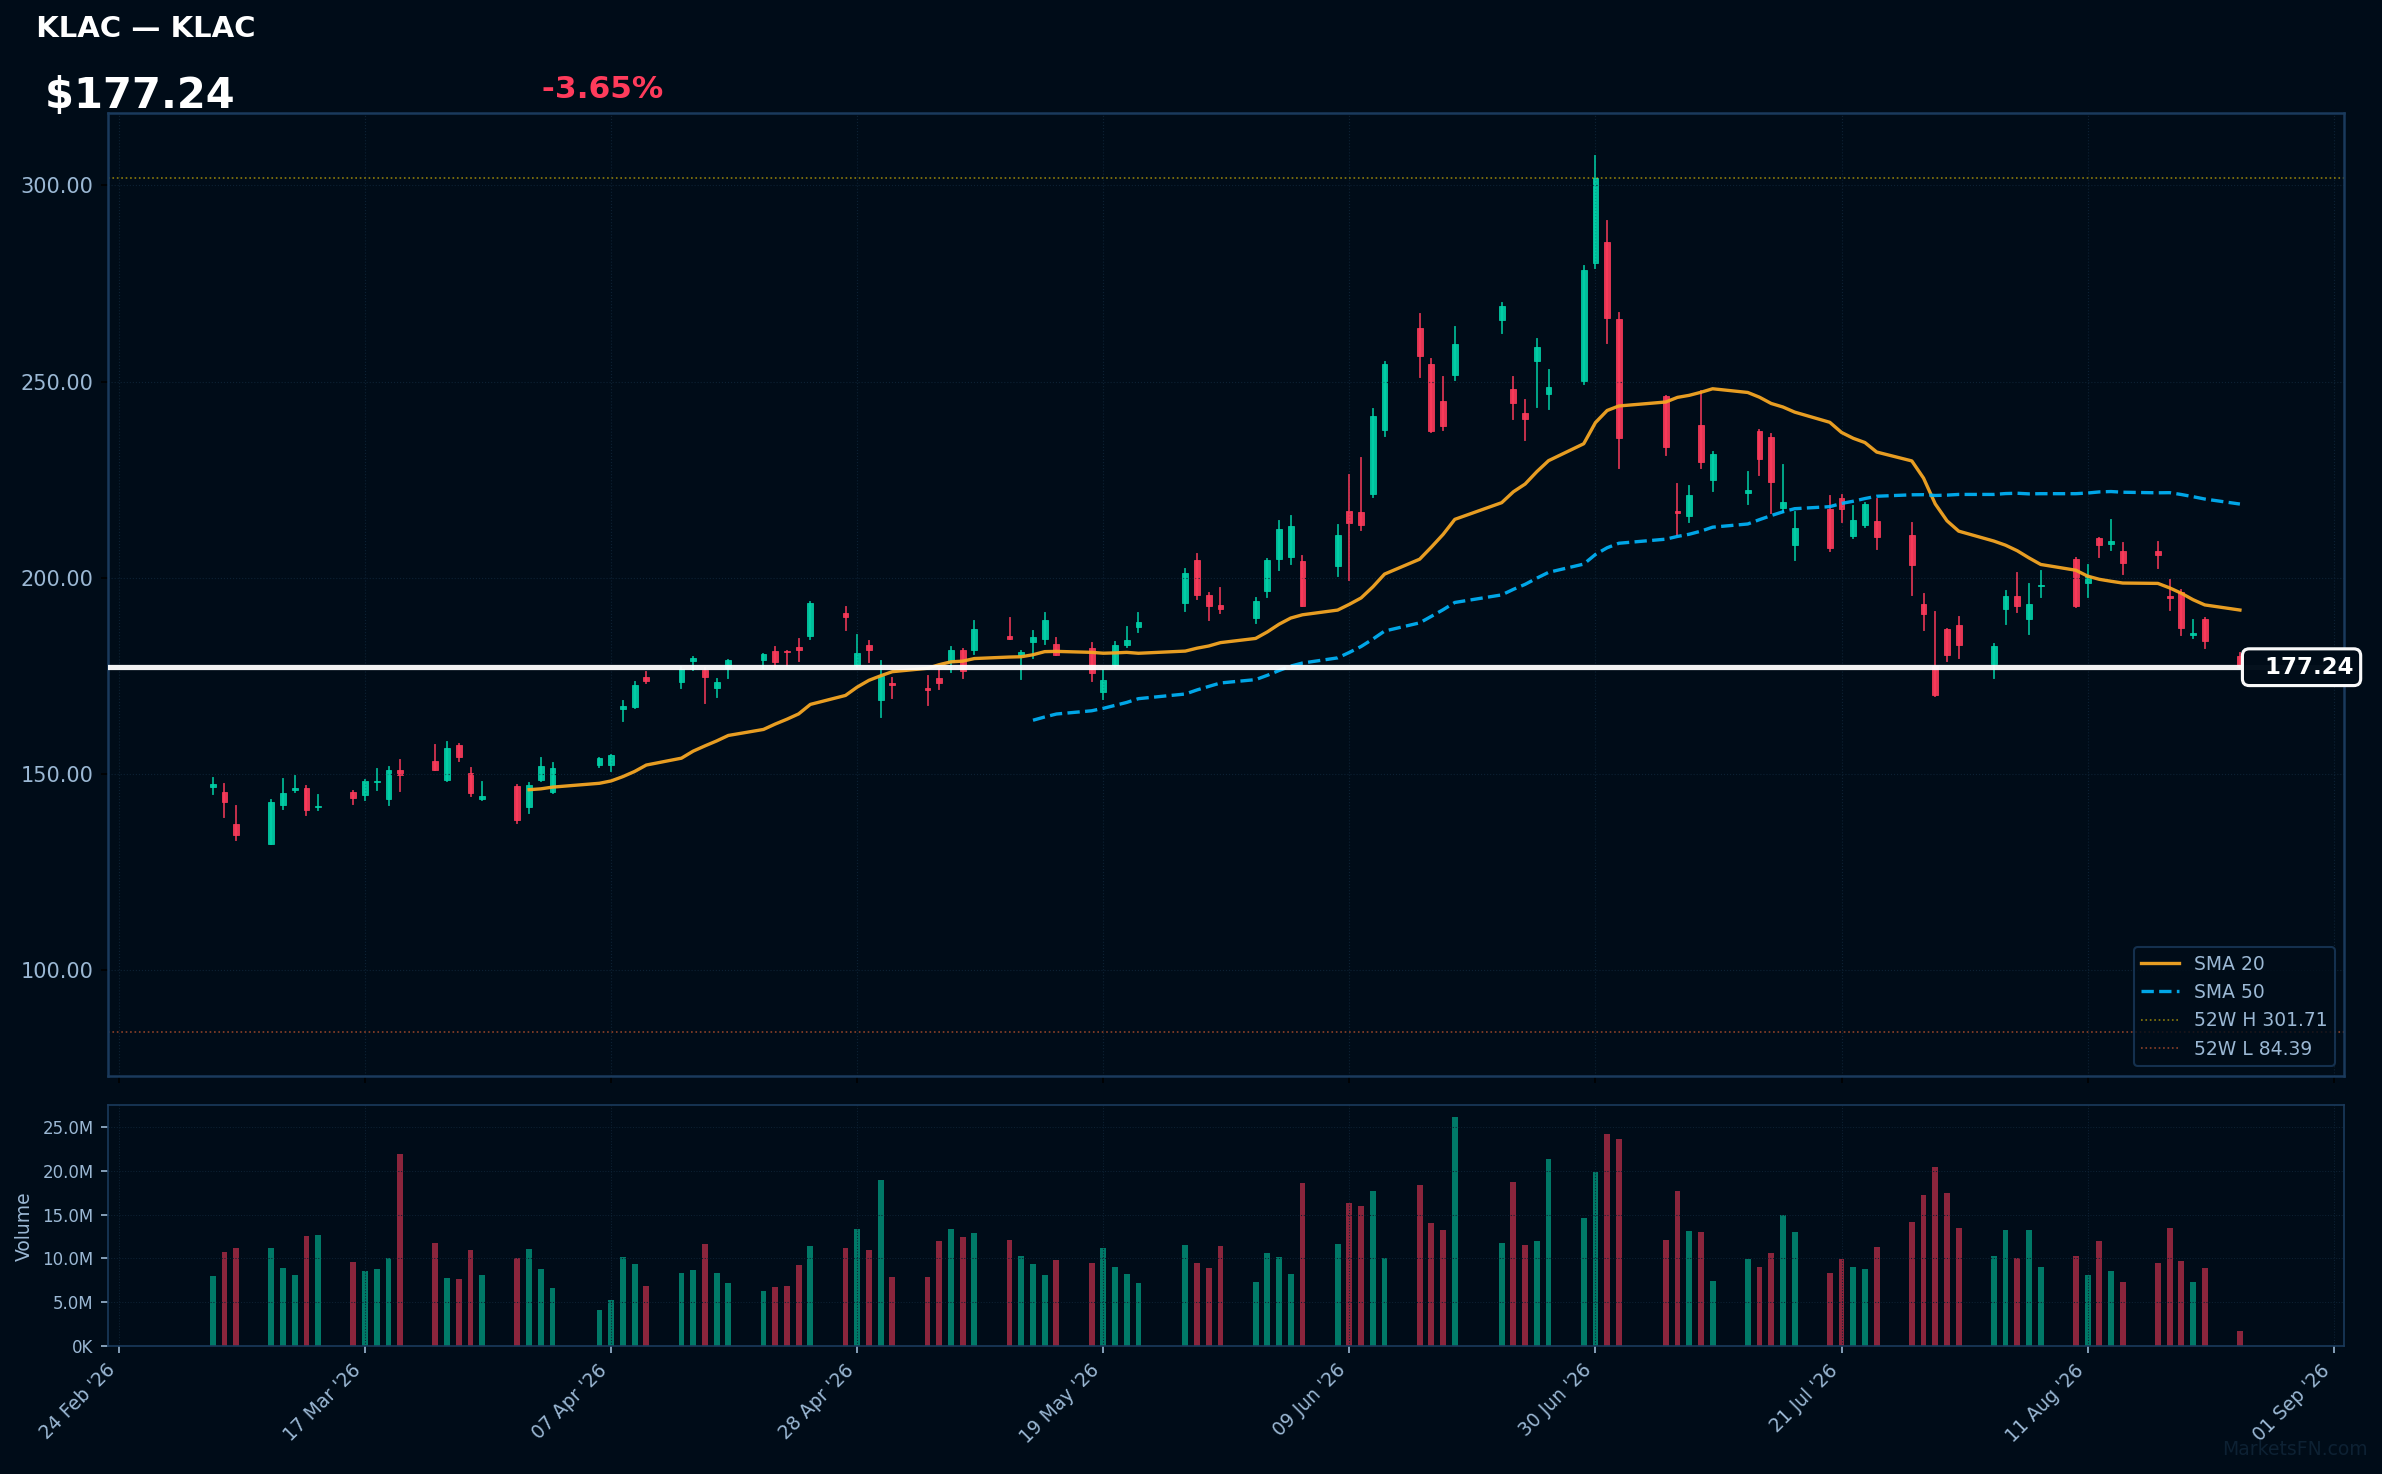Viewport: 2382px width, 1474px height.
Task: Click the 100.00 price axis label
Action: (x=57, y=970)
